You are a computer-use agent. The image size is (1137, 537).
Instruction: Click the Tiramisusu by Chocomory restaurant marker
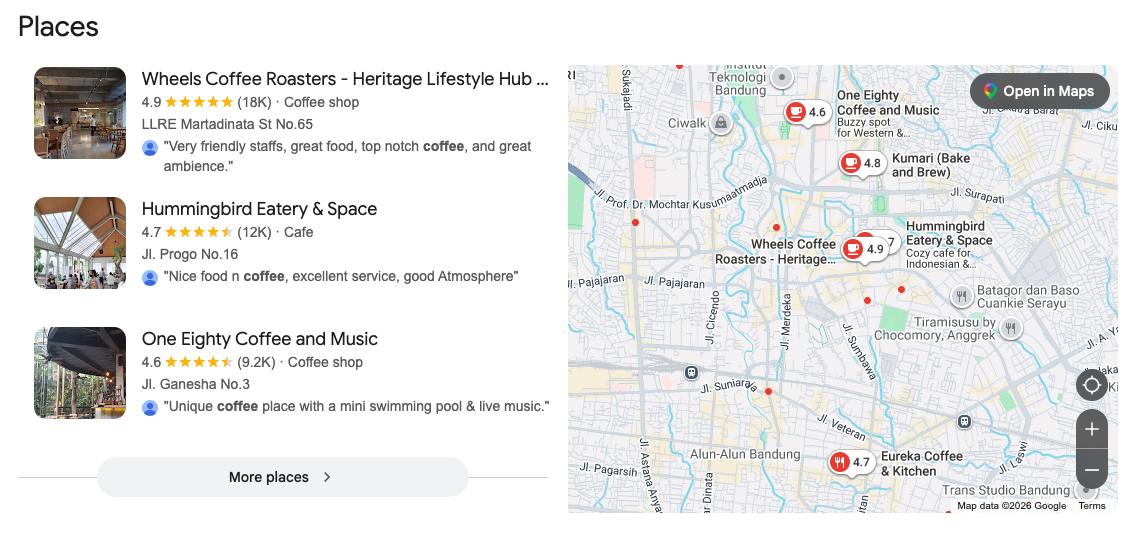(x=1011, y=328)
